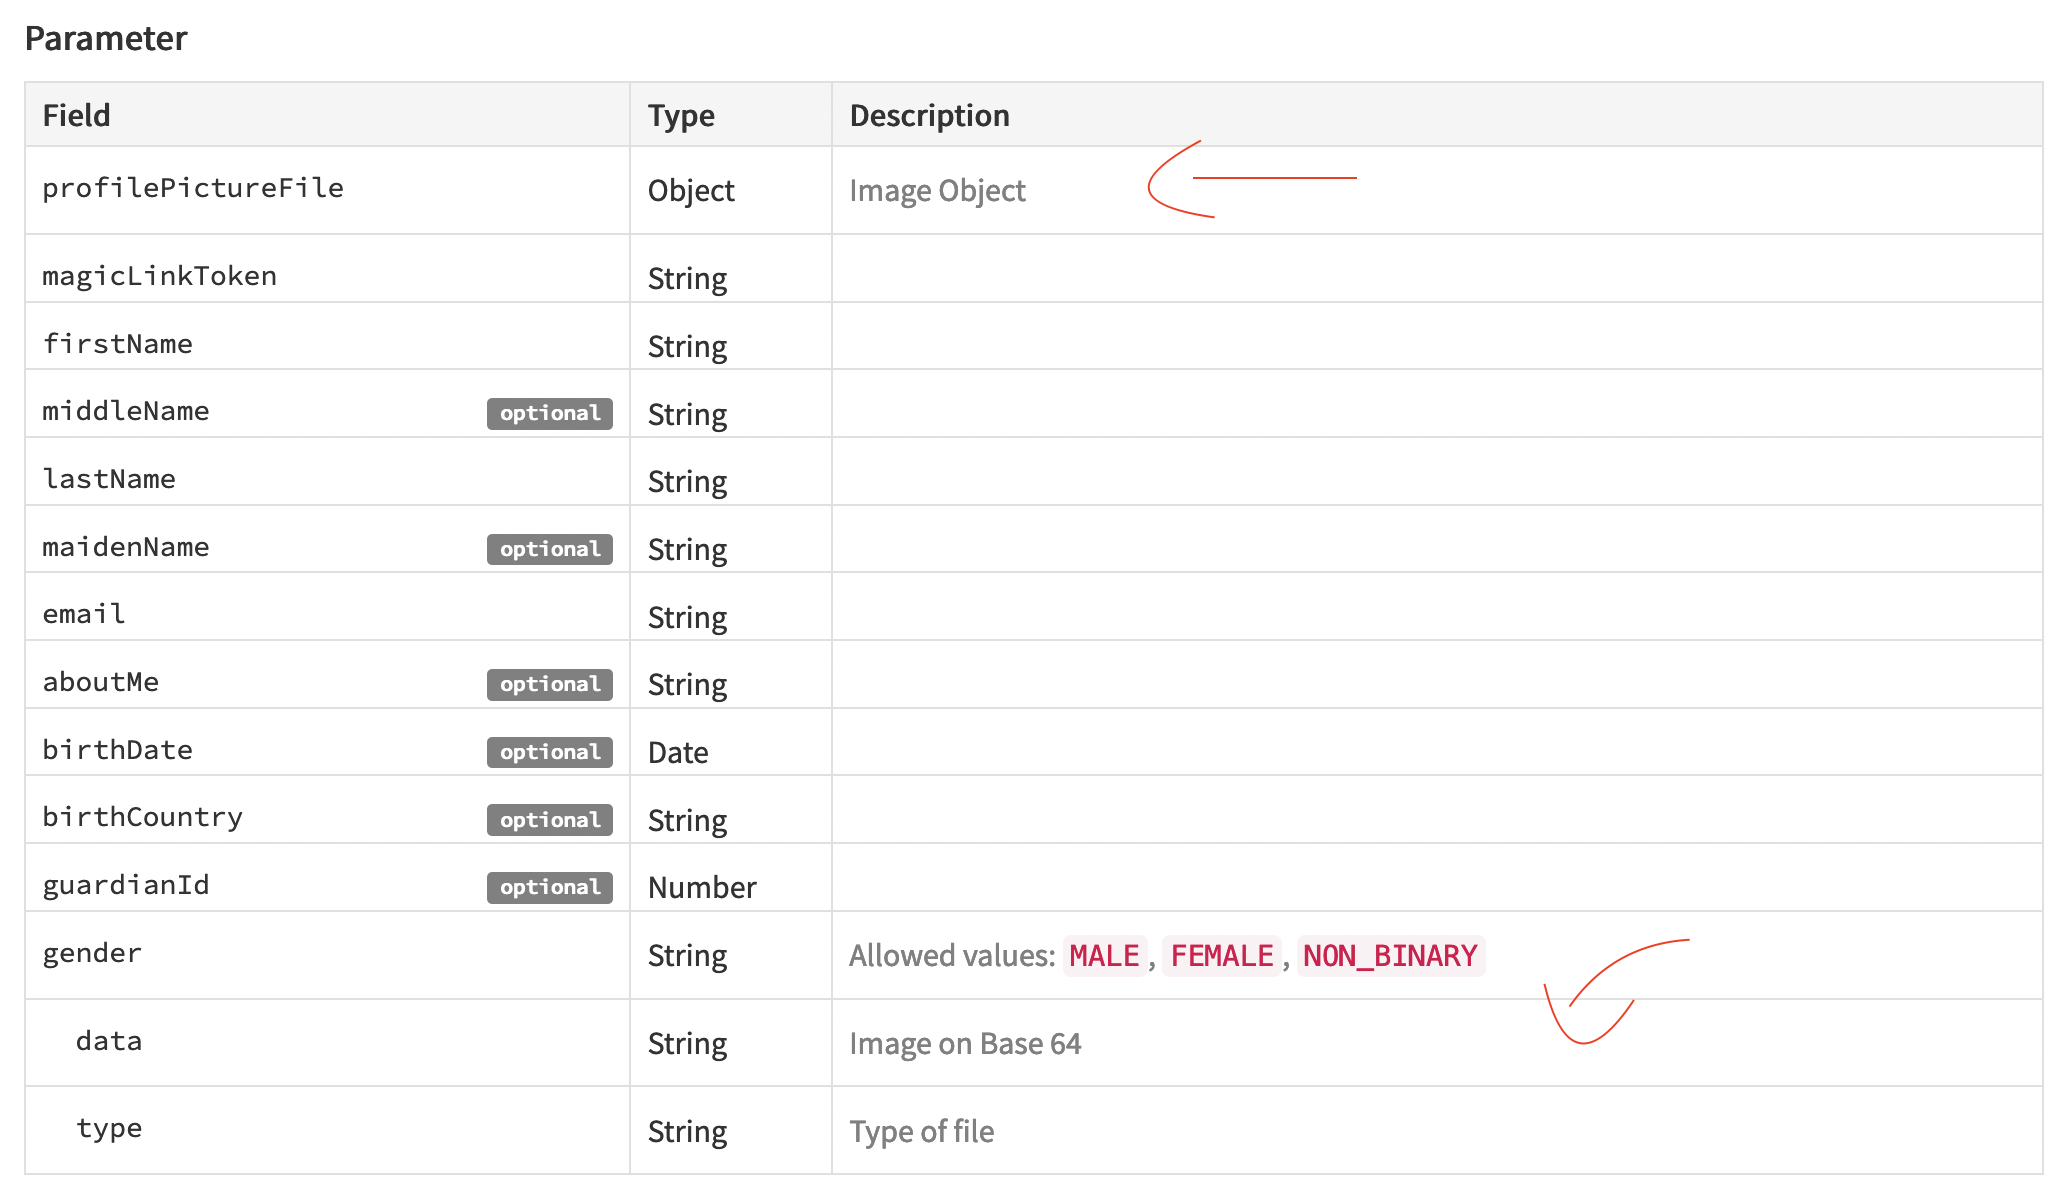Viewport: 2056px width, 1200px height.
Task: Select the Date type in birthDate row
Action: tap(678, 753)
